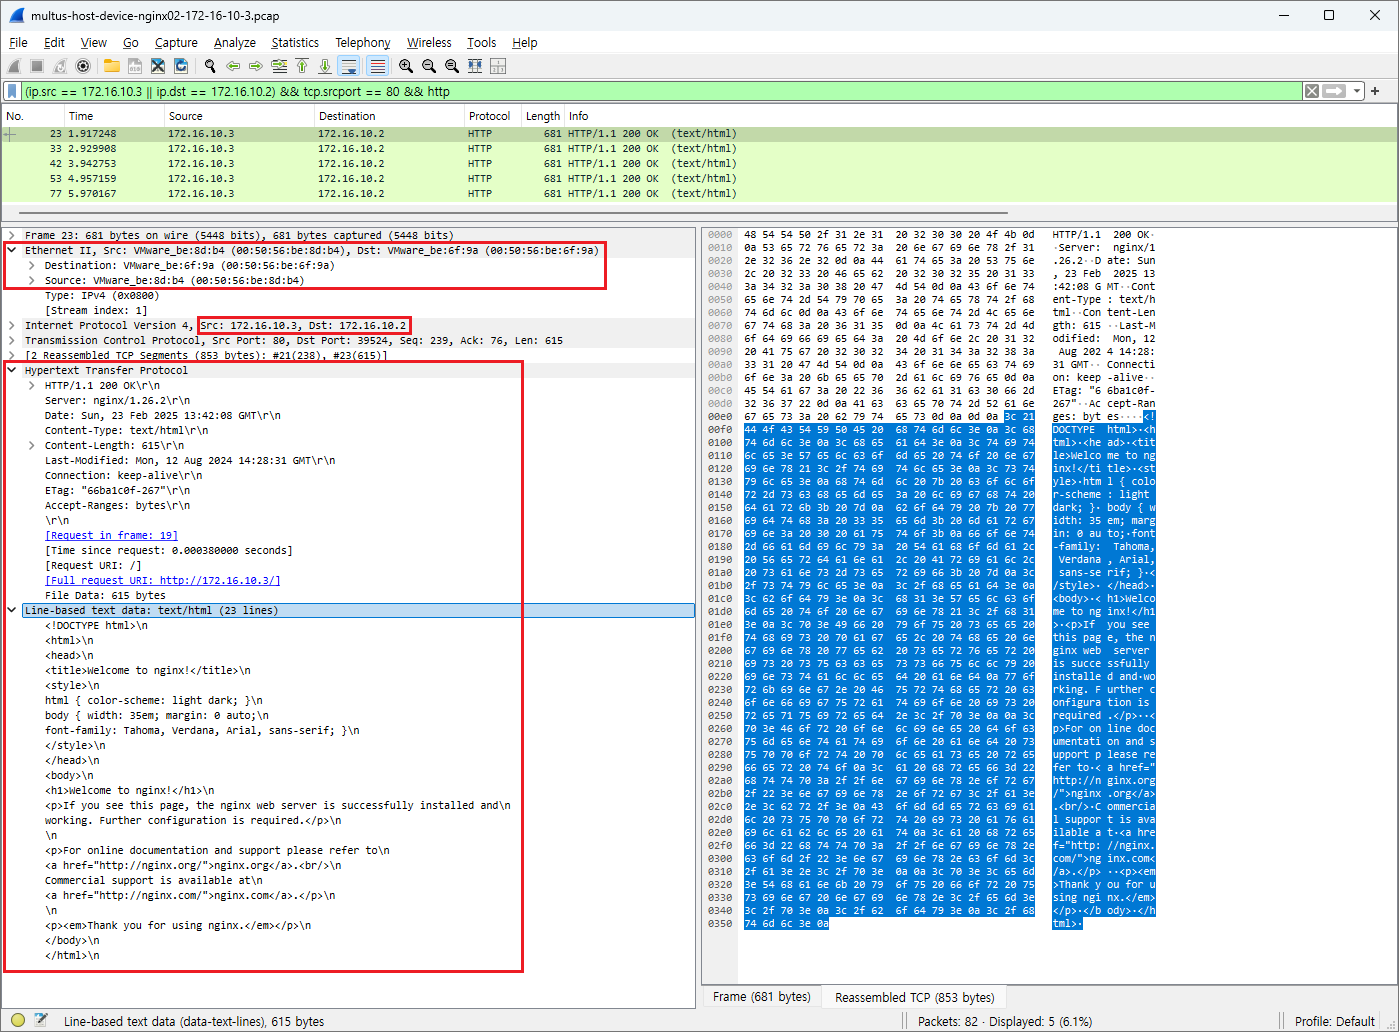Collapse Hypertext Transfer Protocol section
Image resolution: width=1399 pixels, height=1032 pixels.
click(12, 371)
